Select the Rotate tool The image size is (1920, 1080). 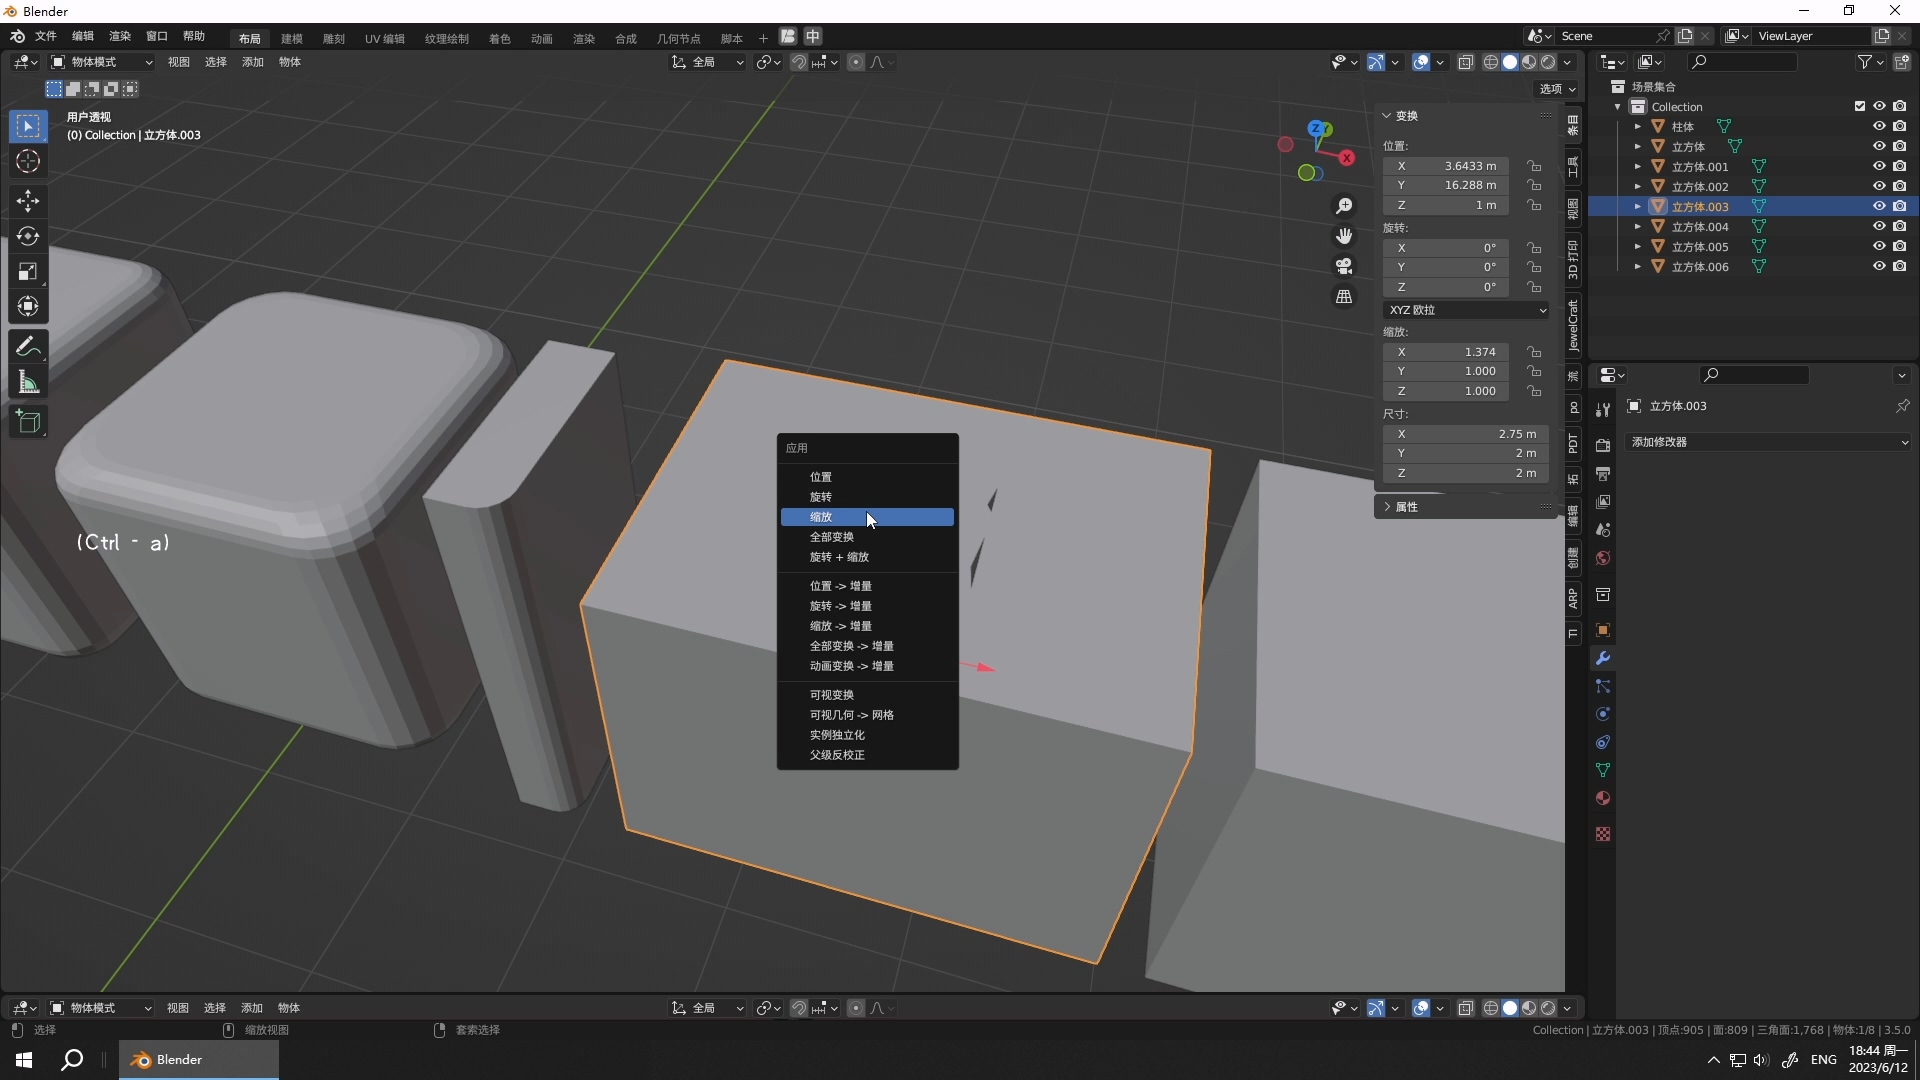28,236
